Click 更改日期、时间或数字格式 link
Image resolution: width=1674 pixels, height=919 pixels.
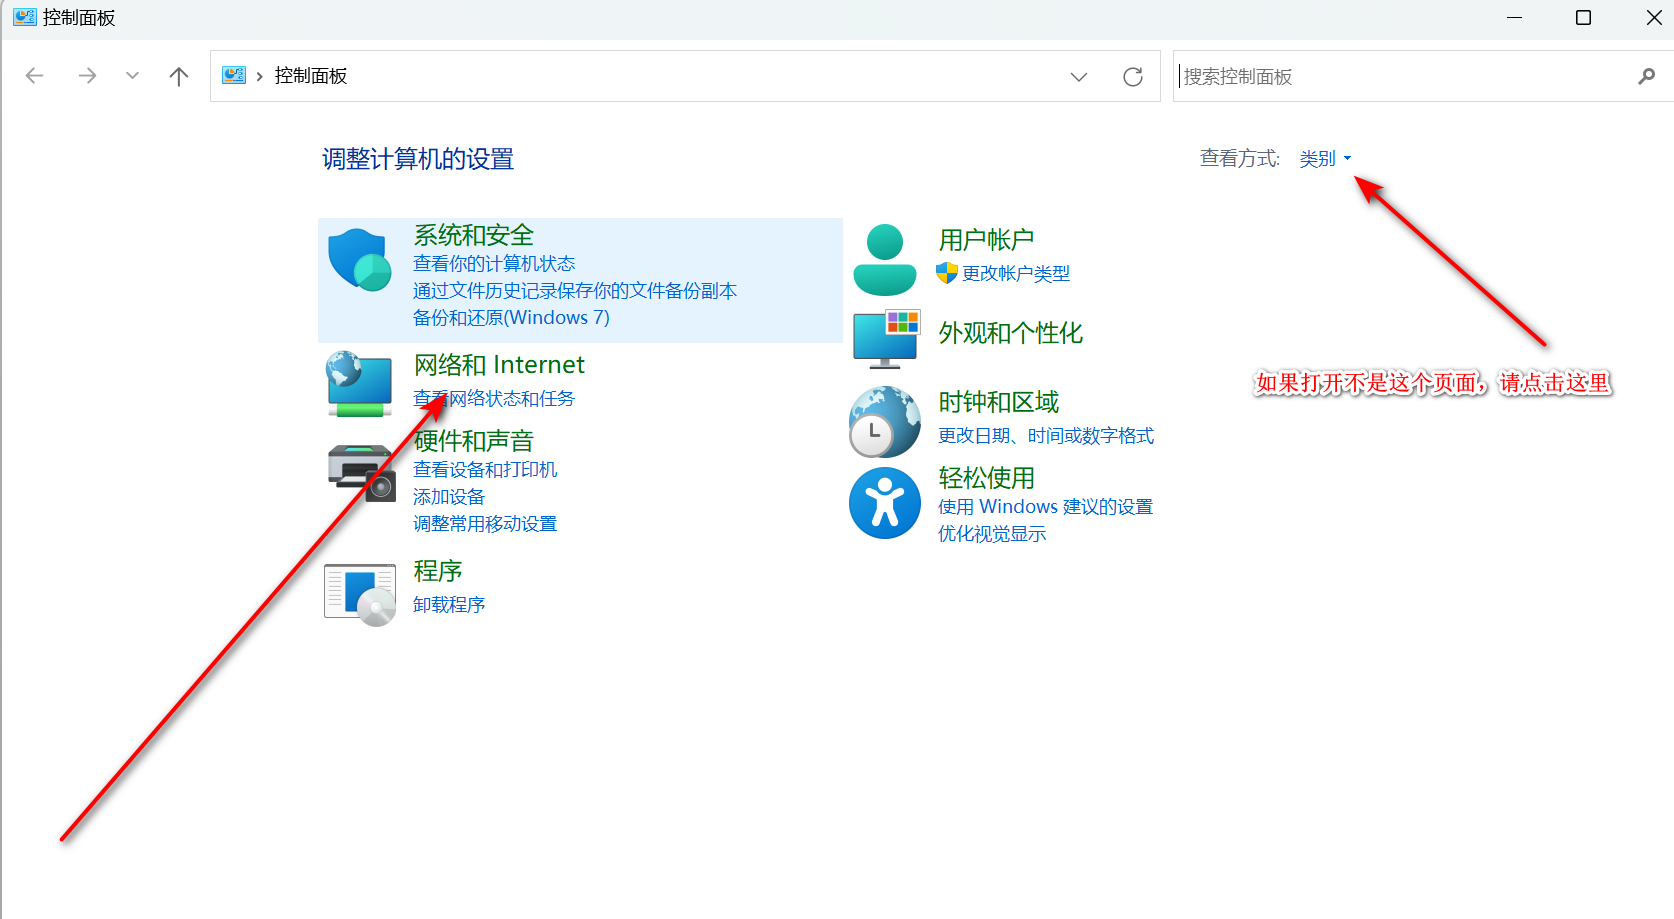click(x=1045, y=436)
